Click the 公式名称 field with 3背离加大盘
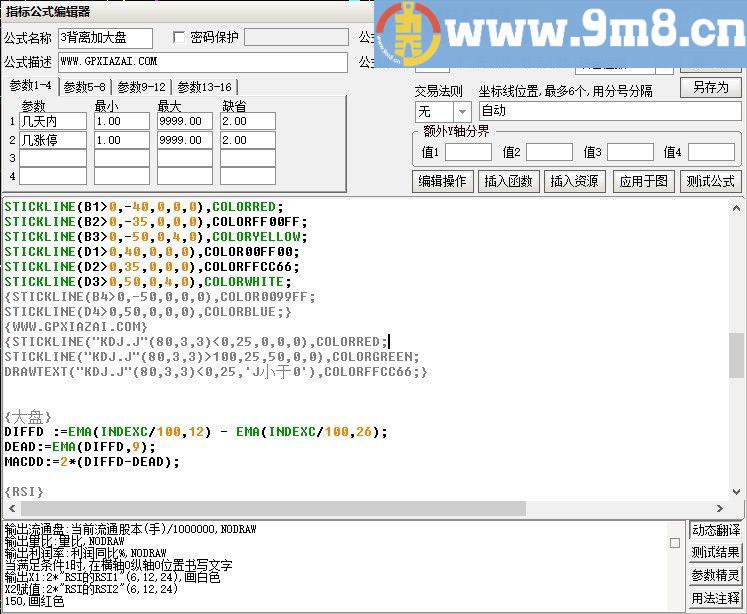 [x=105, y=38]
